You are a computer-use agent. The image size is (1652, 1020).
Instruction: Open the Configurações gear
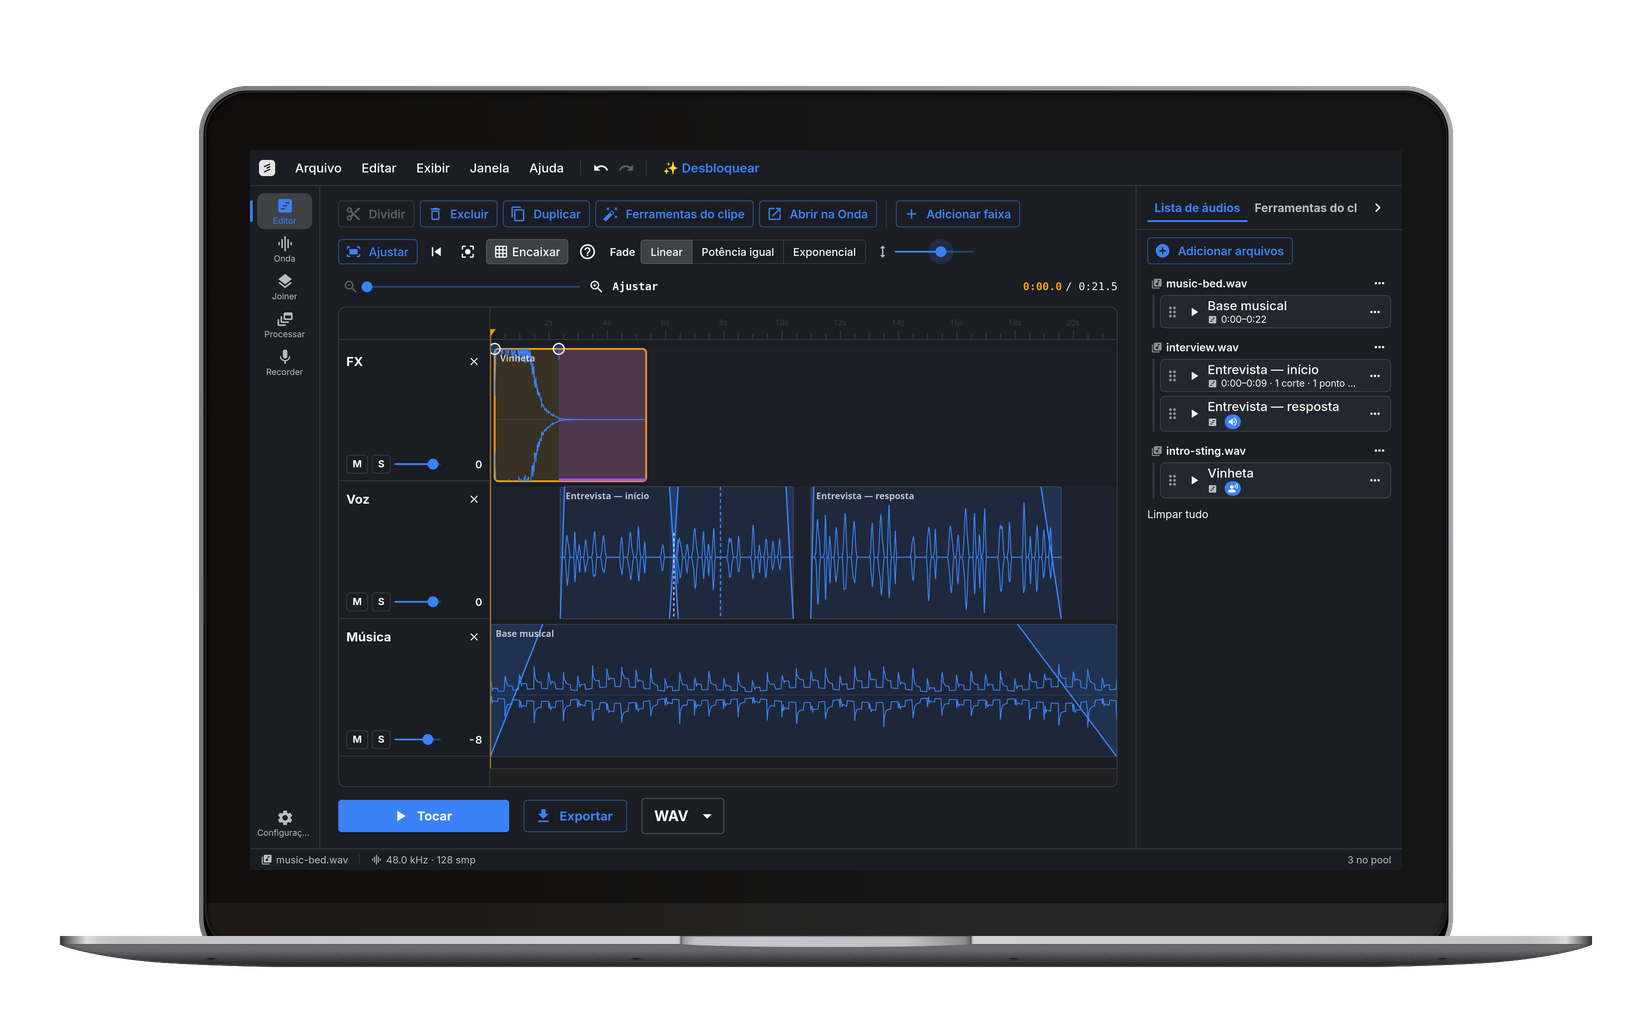click(285, 823)
